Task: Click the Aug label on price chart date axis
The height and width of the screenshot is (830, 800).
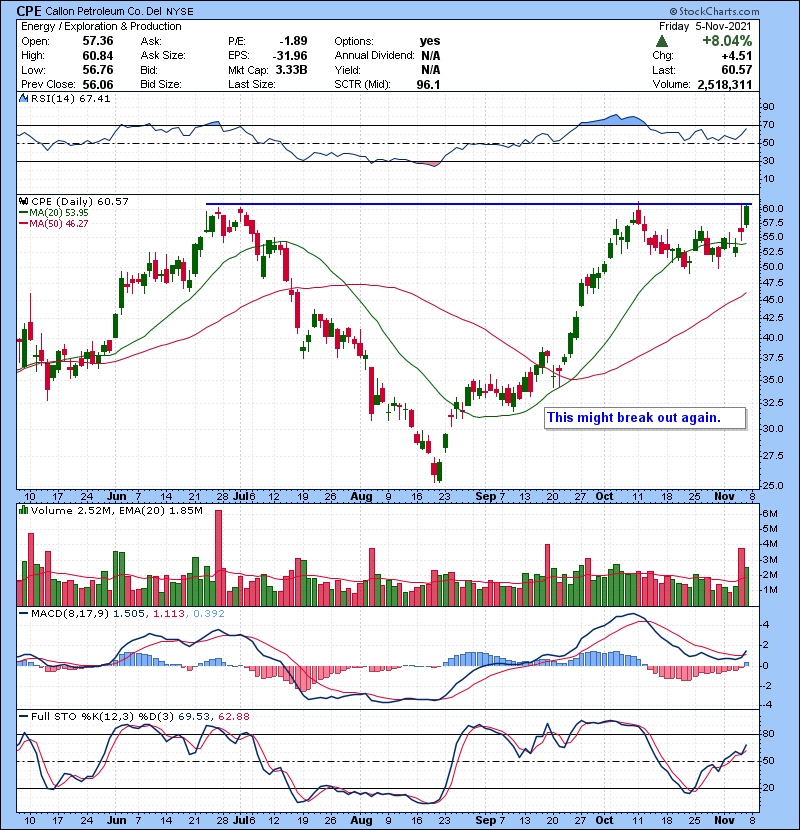Action: click(361, 497)
